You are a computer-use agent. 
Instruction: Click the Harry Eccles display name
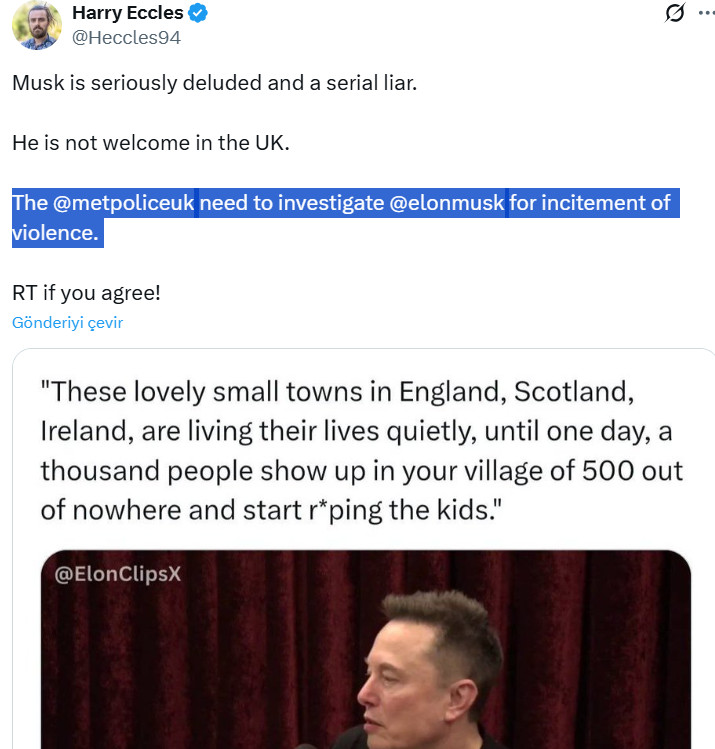point(128,13)
